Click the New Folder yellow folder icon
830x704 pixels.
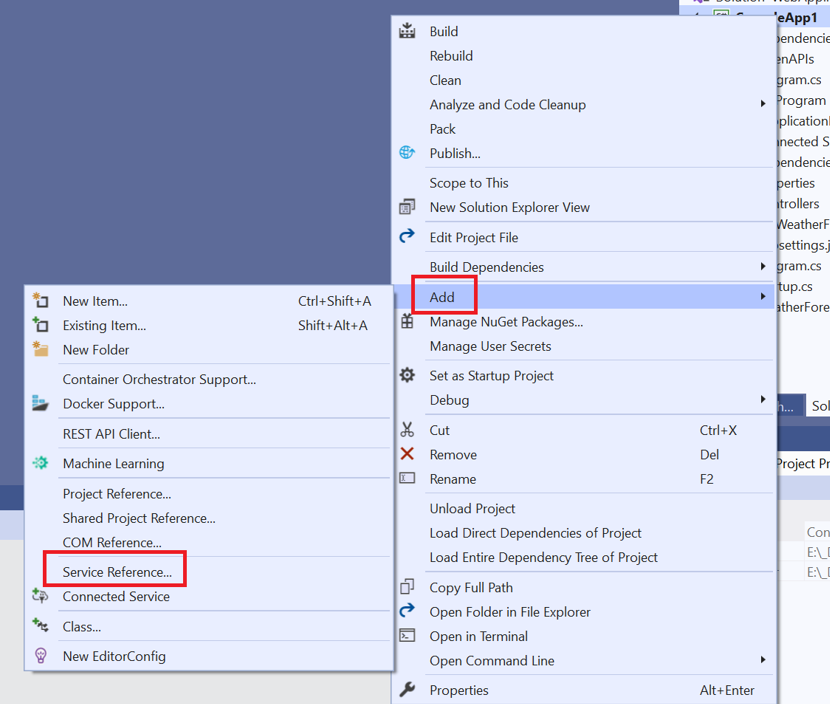(39, 350)
